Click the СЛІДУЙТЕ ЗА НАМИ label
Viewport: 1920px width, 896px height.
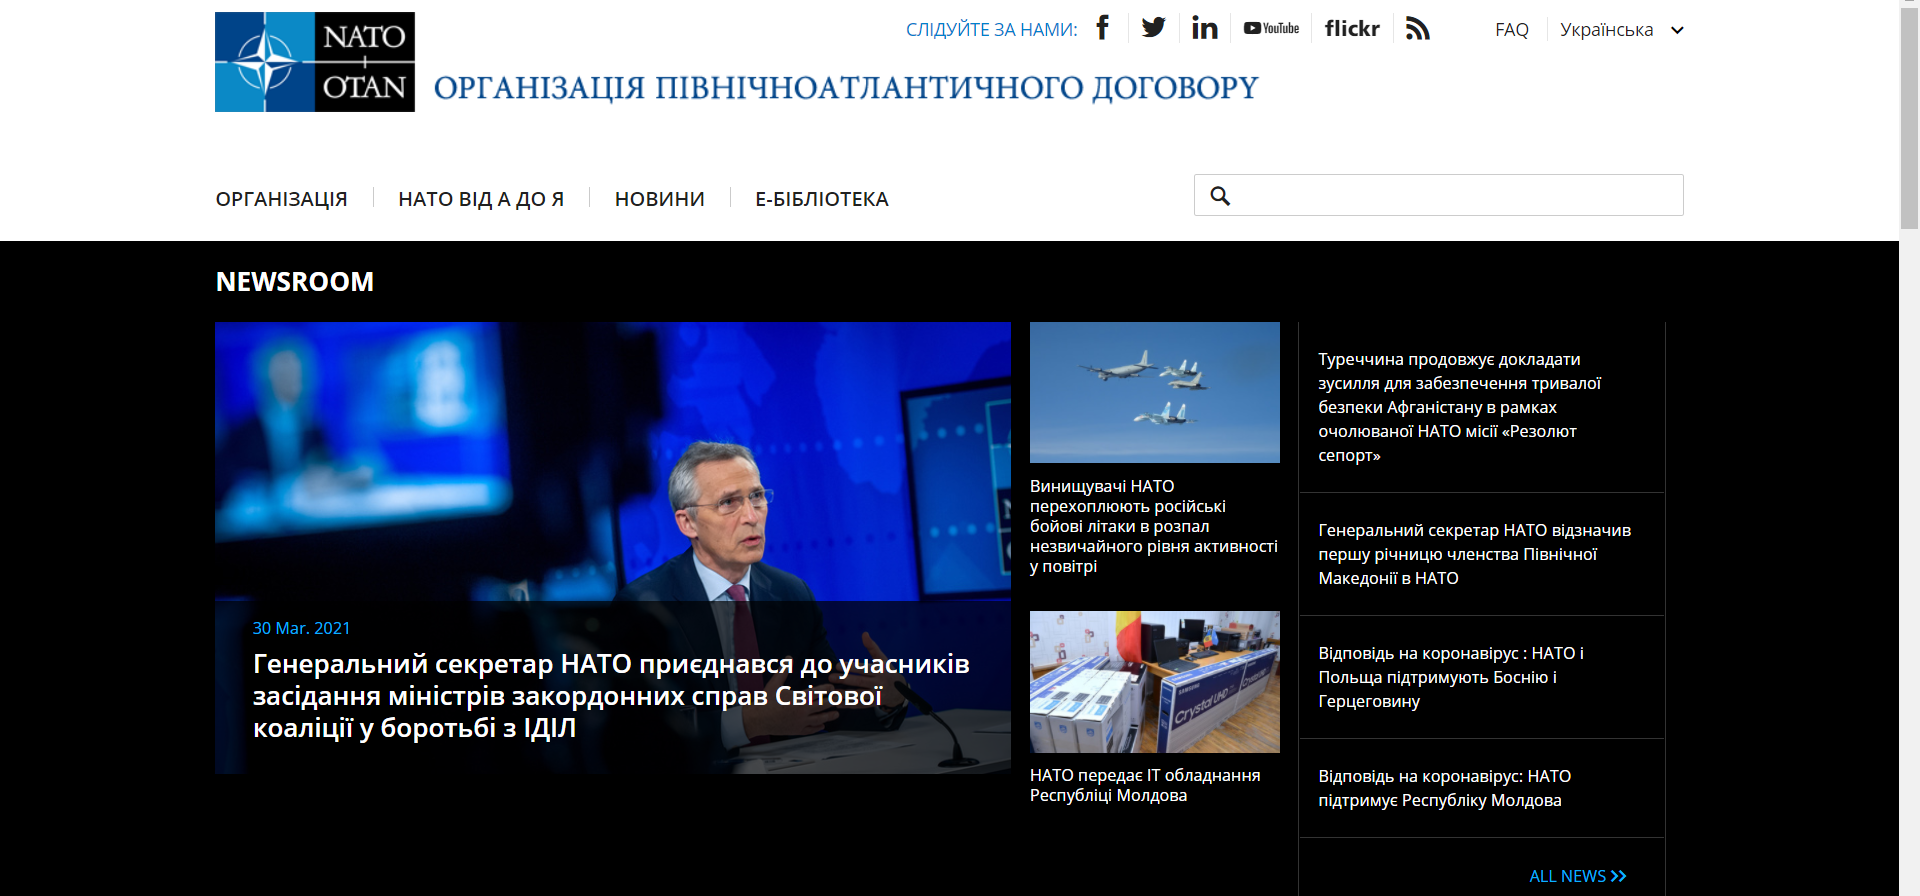coord(991,30)
